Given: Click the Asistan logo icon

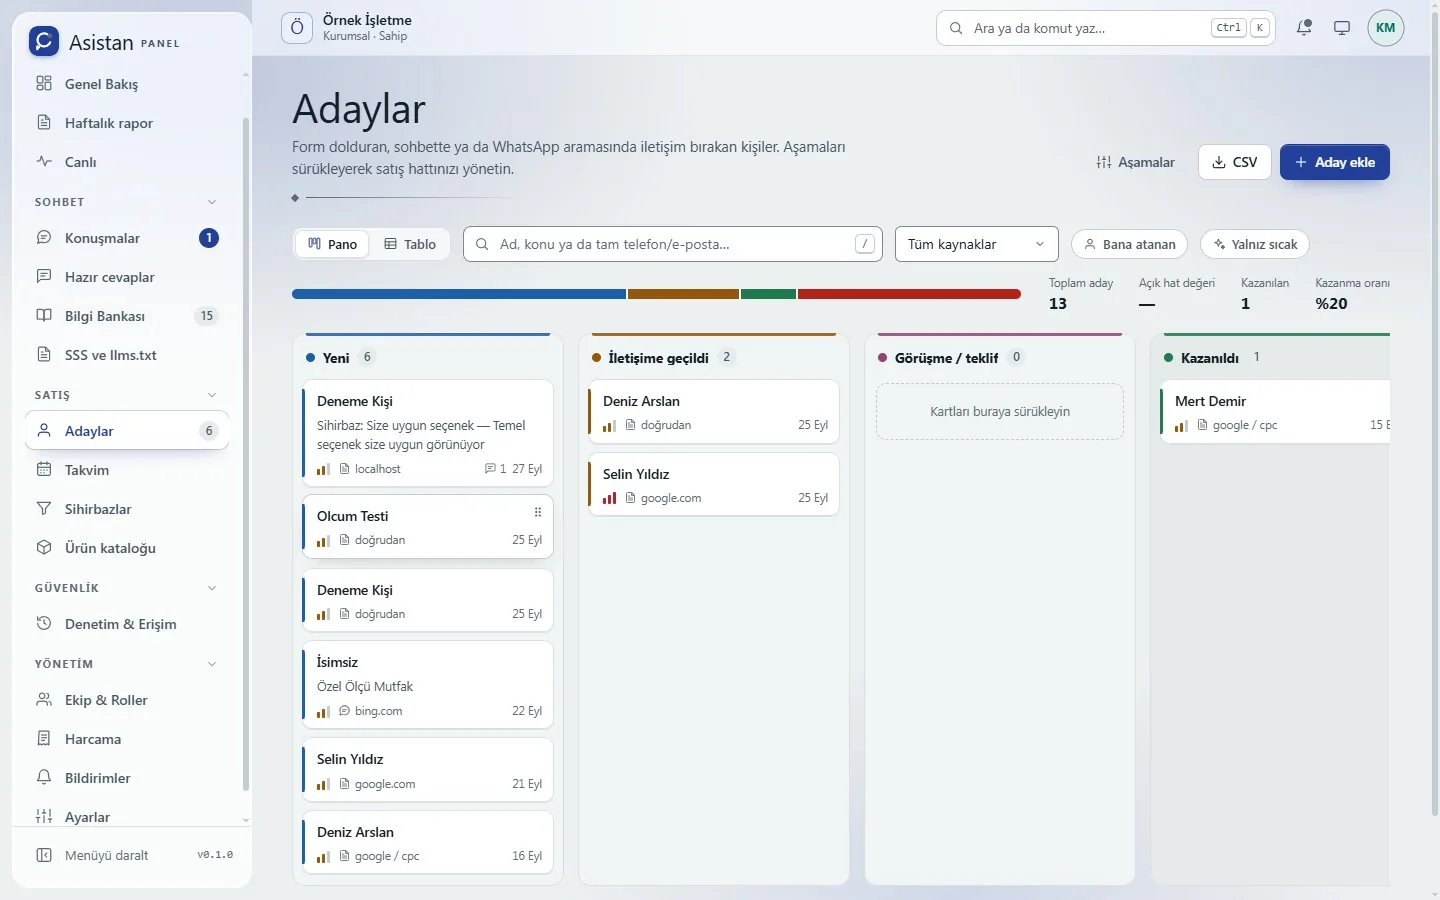Looking at the screenshot, I should coord(43,41).
